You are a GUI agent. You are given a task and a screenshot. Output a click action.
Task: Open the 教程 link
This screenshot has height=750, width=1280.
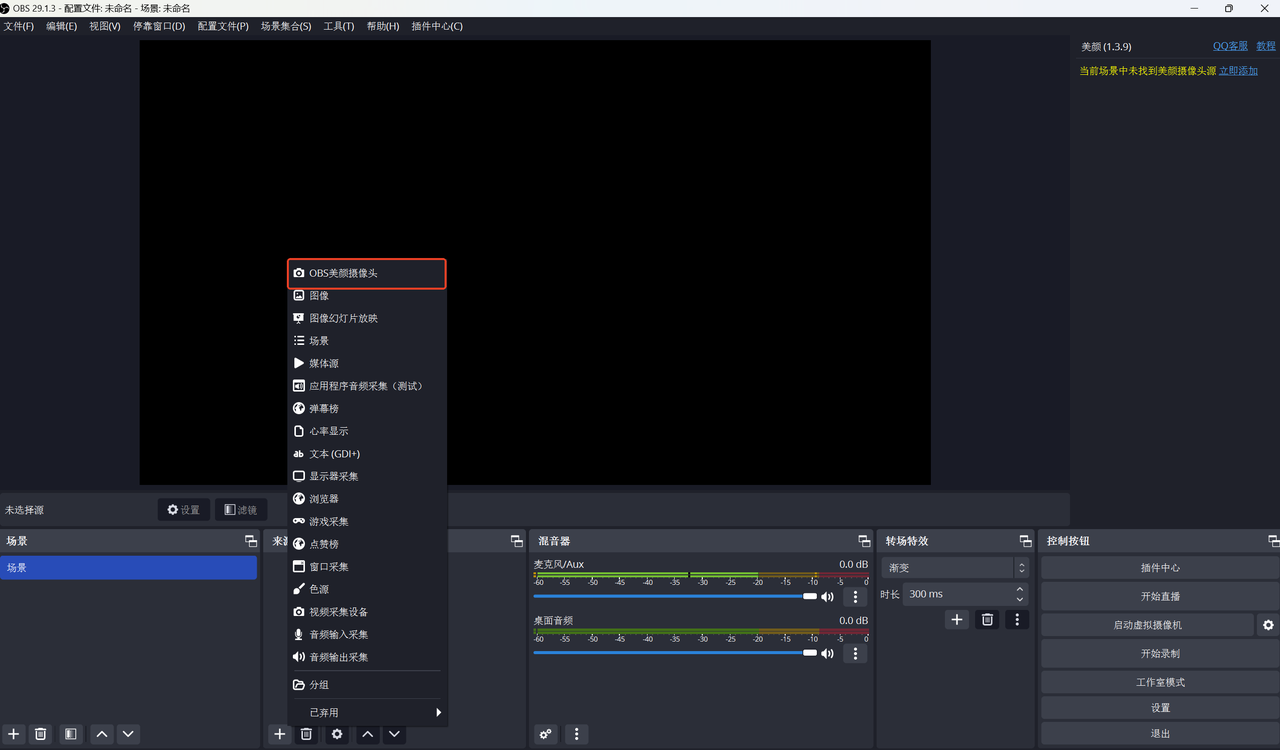tap(1264, 45)
